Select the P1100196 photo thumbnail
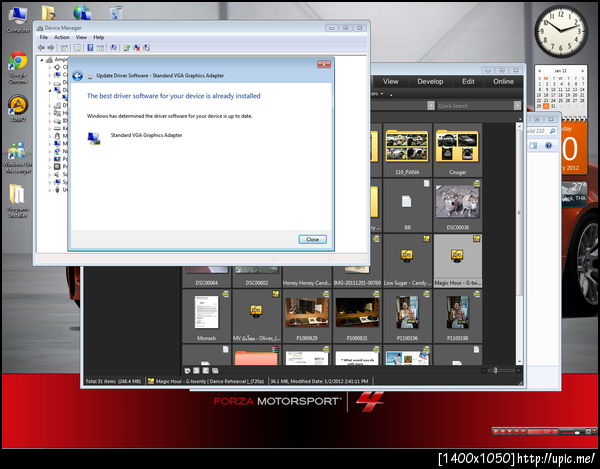600x469 pixels. point(407,316)
